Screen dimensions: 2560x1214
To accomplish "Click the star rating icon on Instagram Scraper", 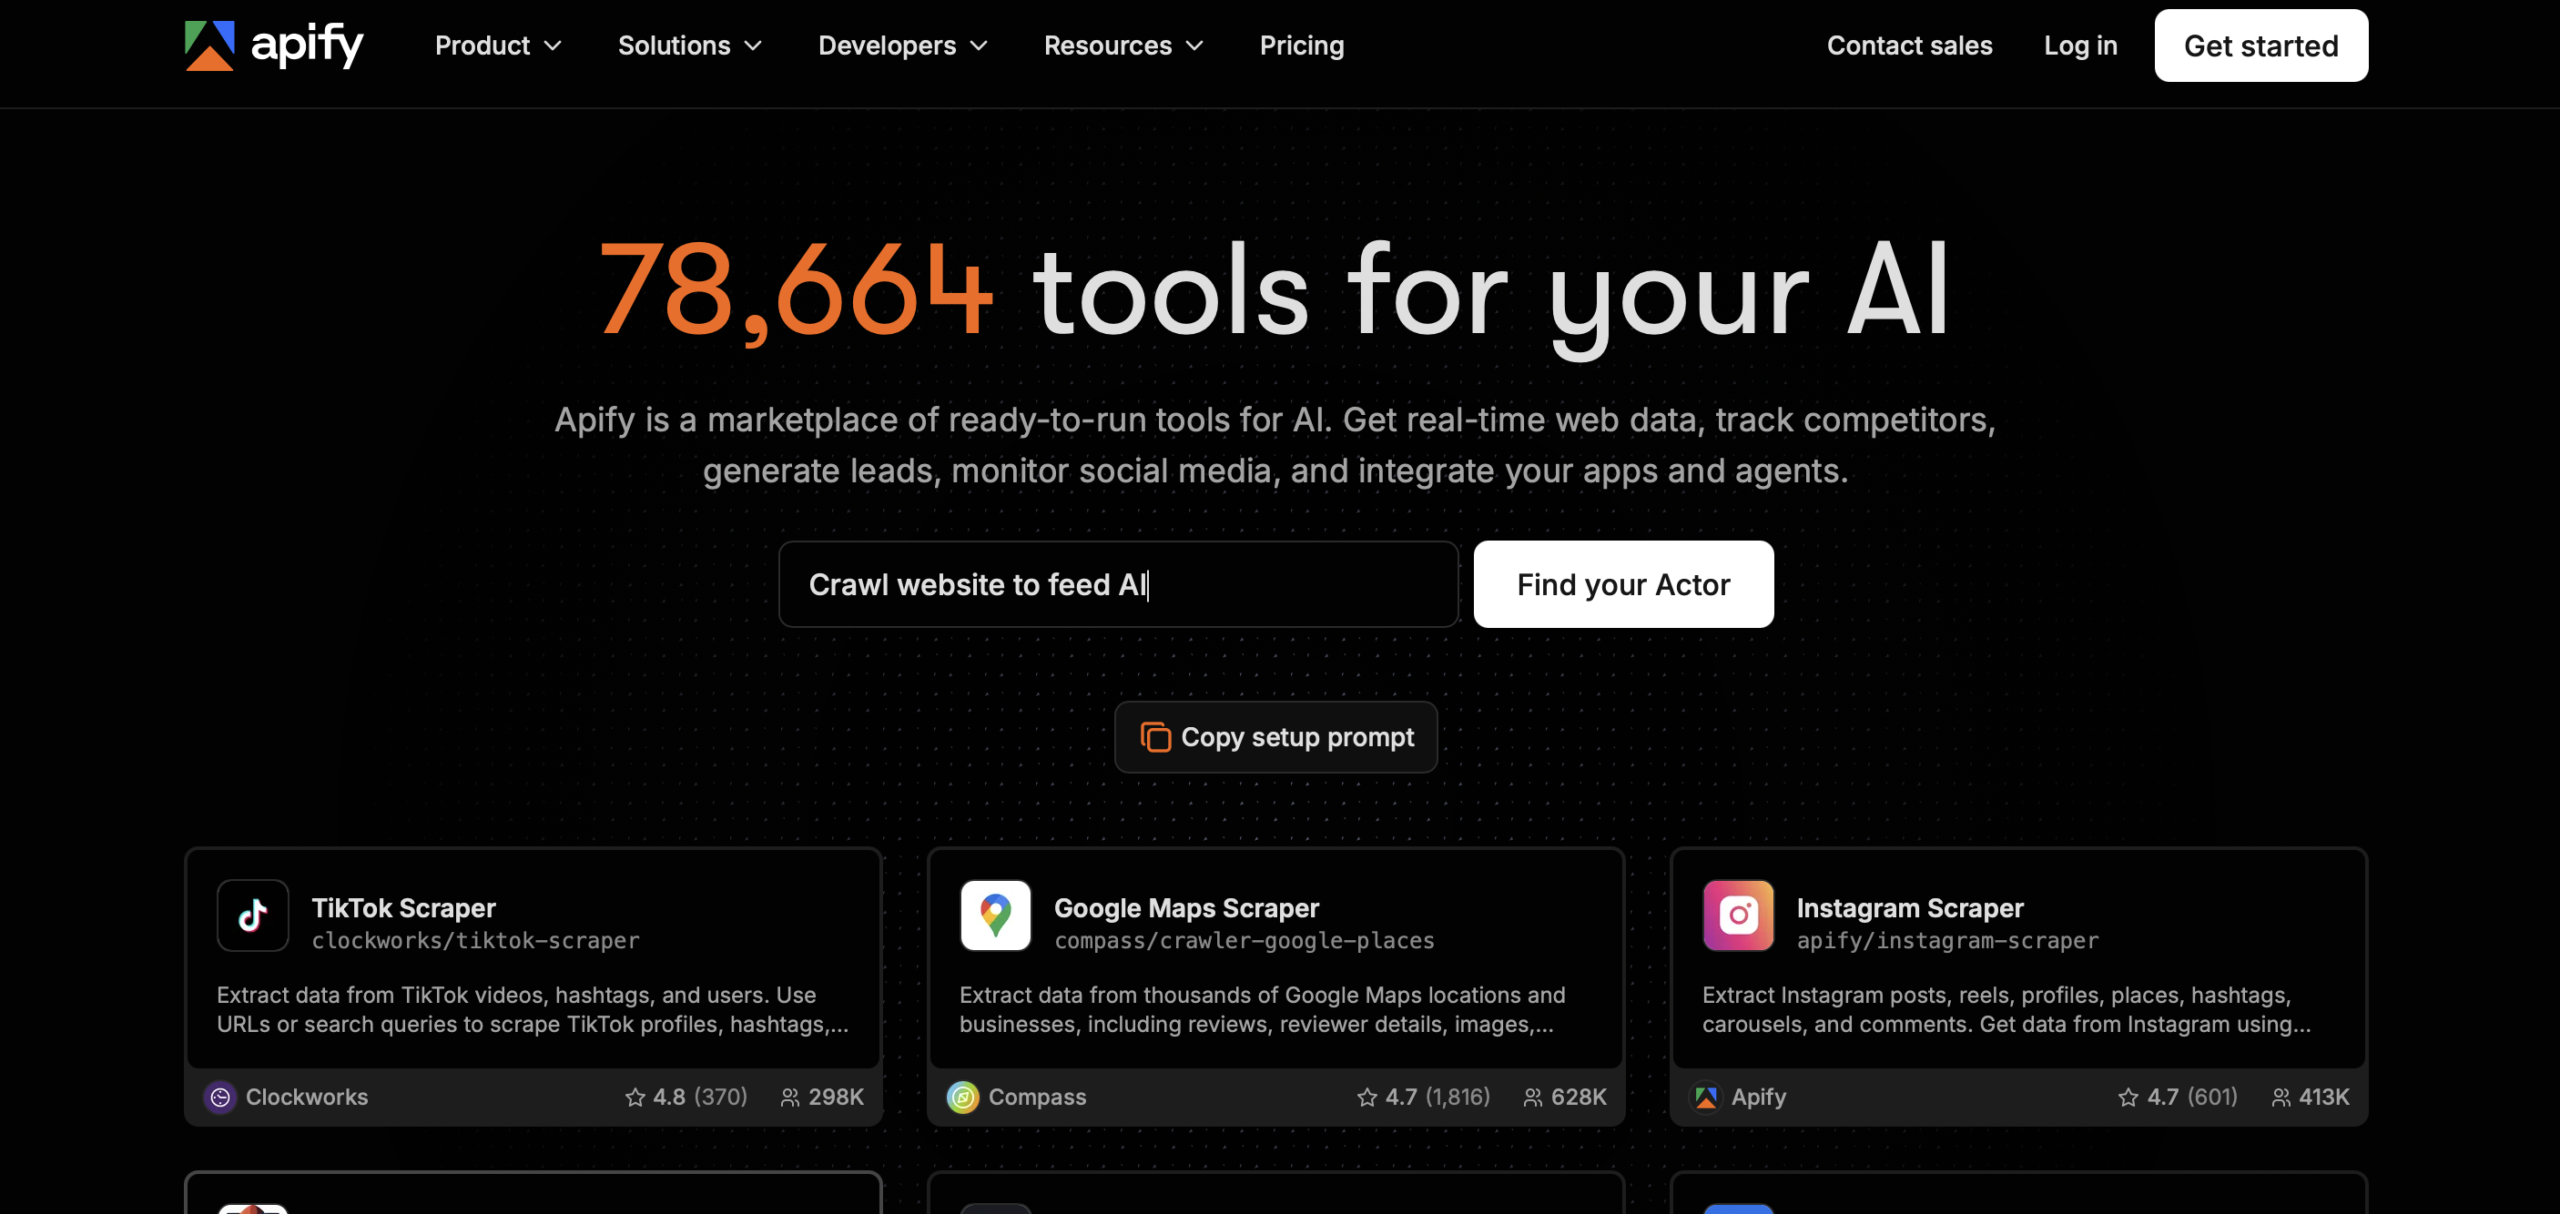I will [2128, 1097].
